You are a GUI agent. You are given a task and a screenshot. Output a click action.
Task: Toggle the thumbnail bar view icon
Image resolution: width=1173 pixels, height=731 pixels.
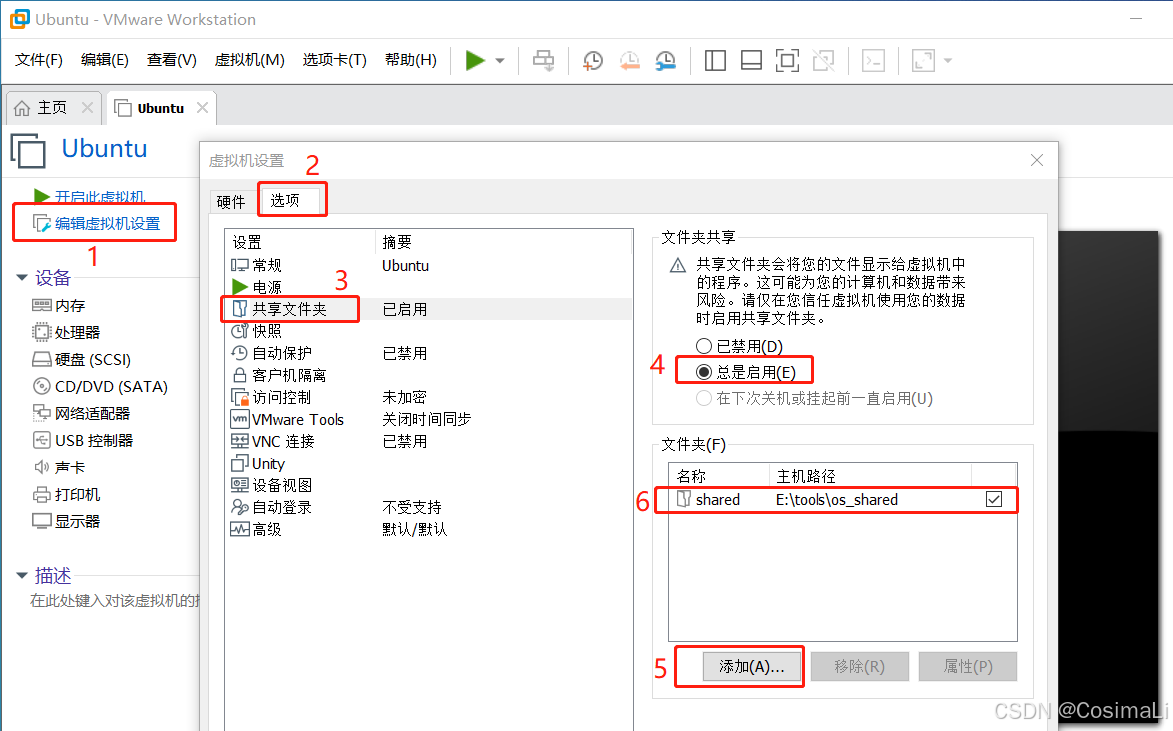(751, 61)
